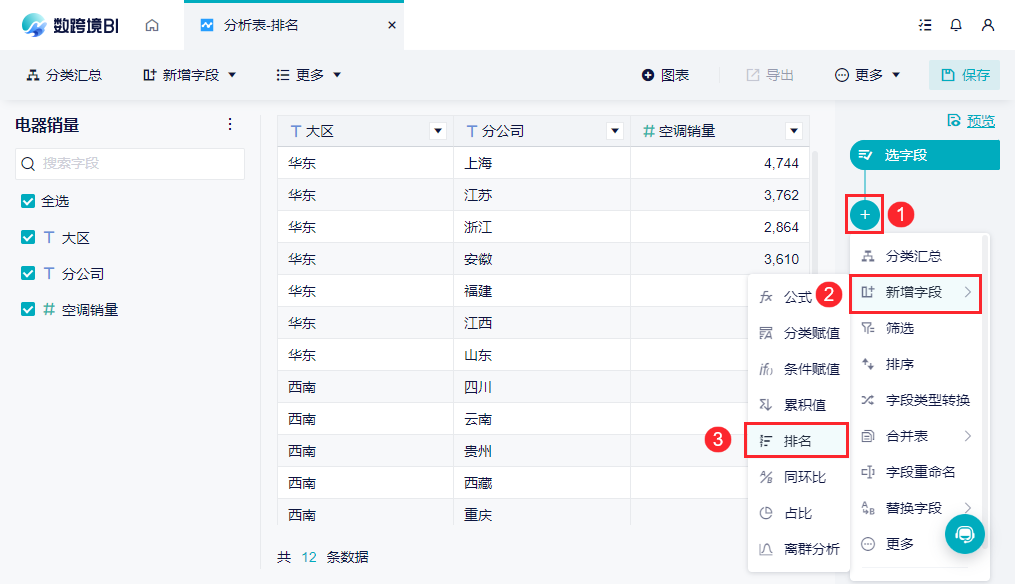Choose 筛选 in the step menu

(x=915, y=328)
